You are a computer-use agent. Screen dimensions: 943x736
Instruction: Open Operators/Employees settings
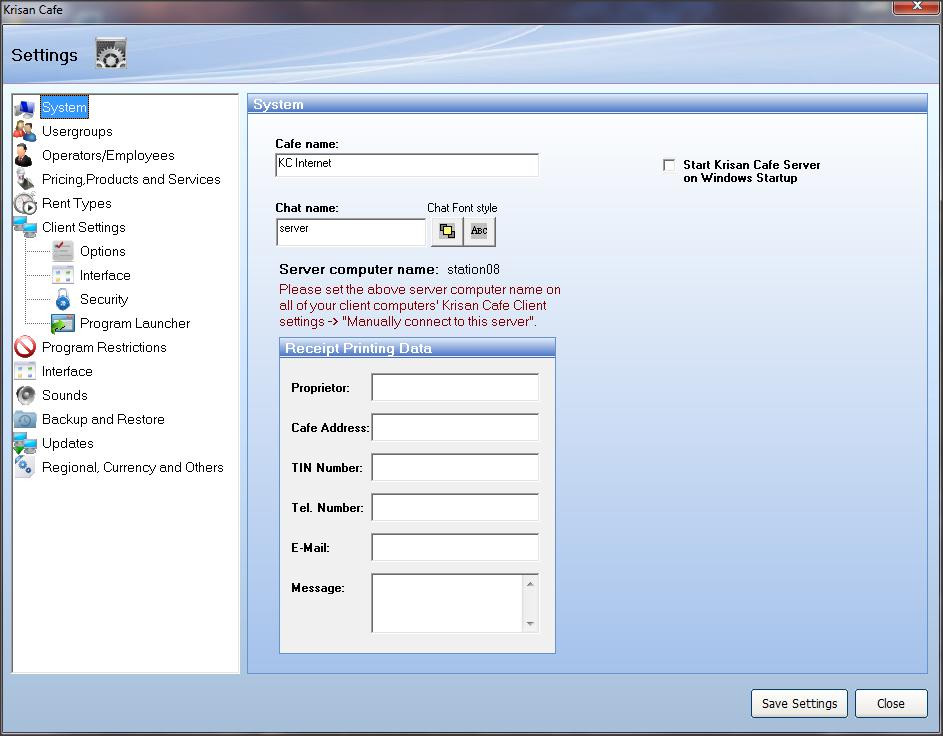[x=108, y=156]
